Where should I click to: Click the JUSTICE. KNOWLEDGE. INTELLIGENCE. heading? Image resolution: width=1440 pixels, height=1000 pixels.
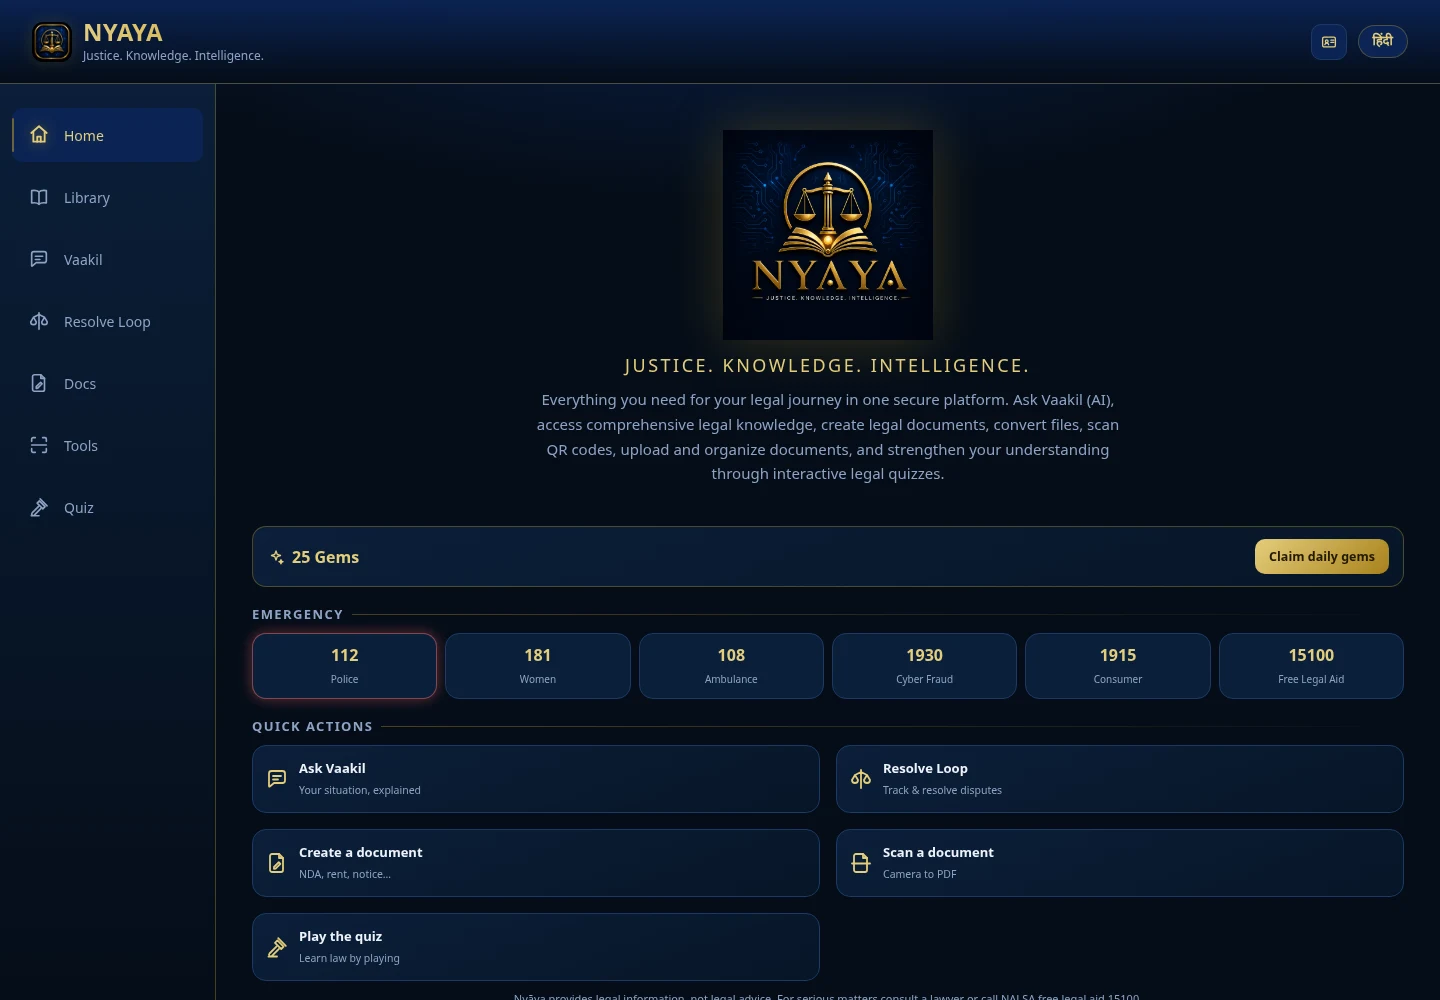click(827, 366)
